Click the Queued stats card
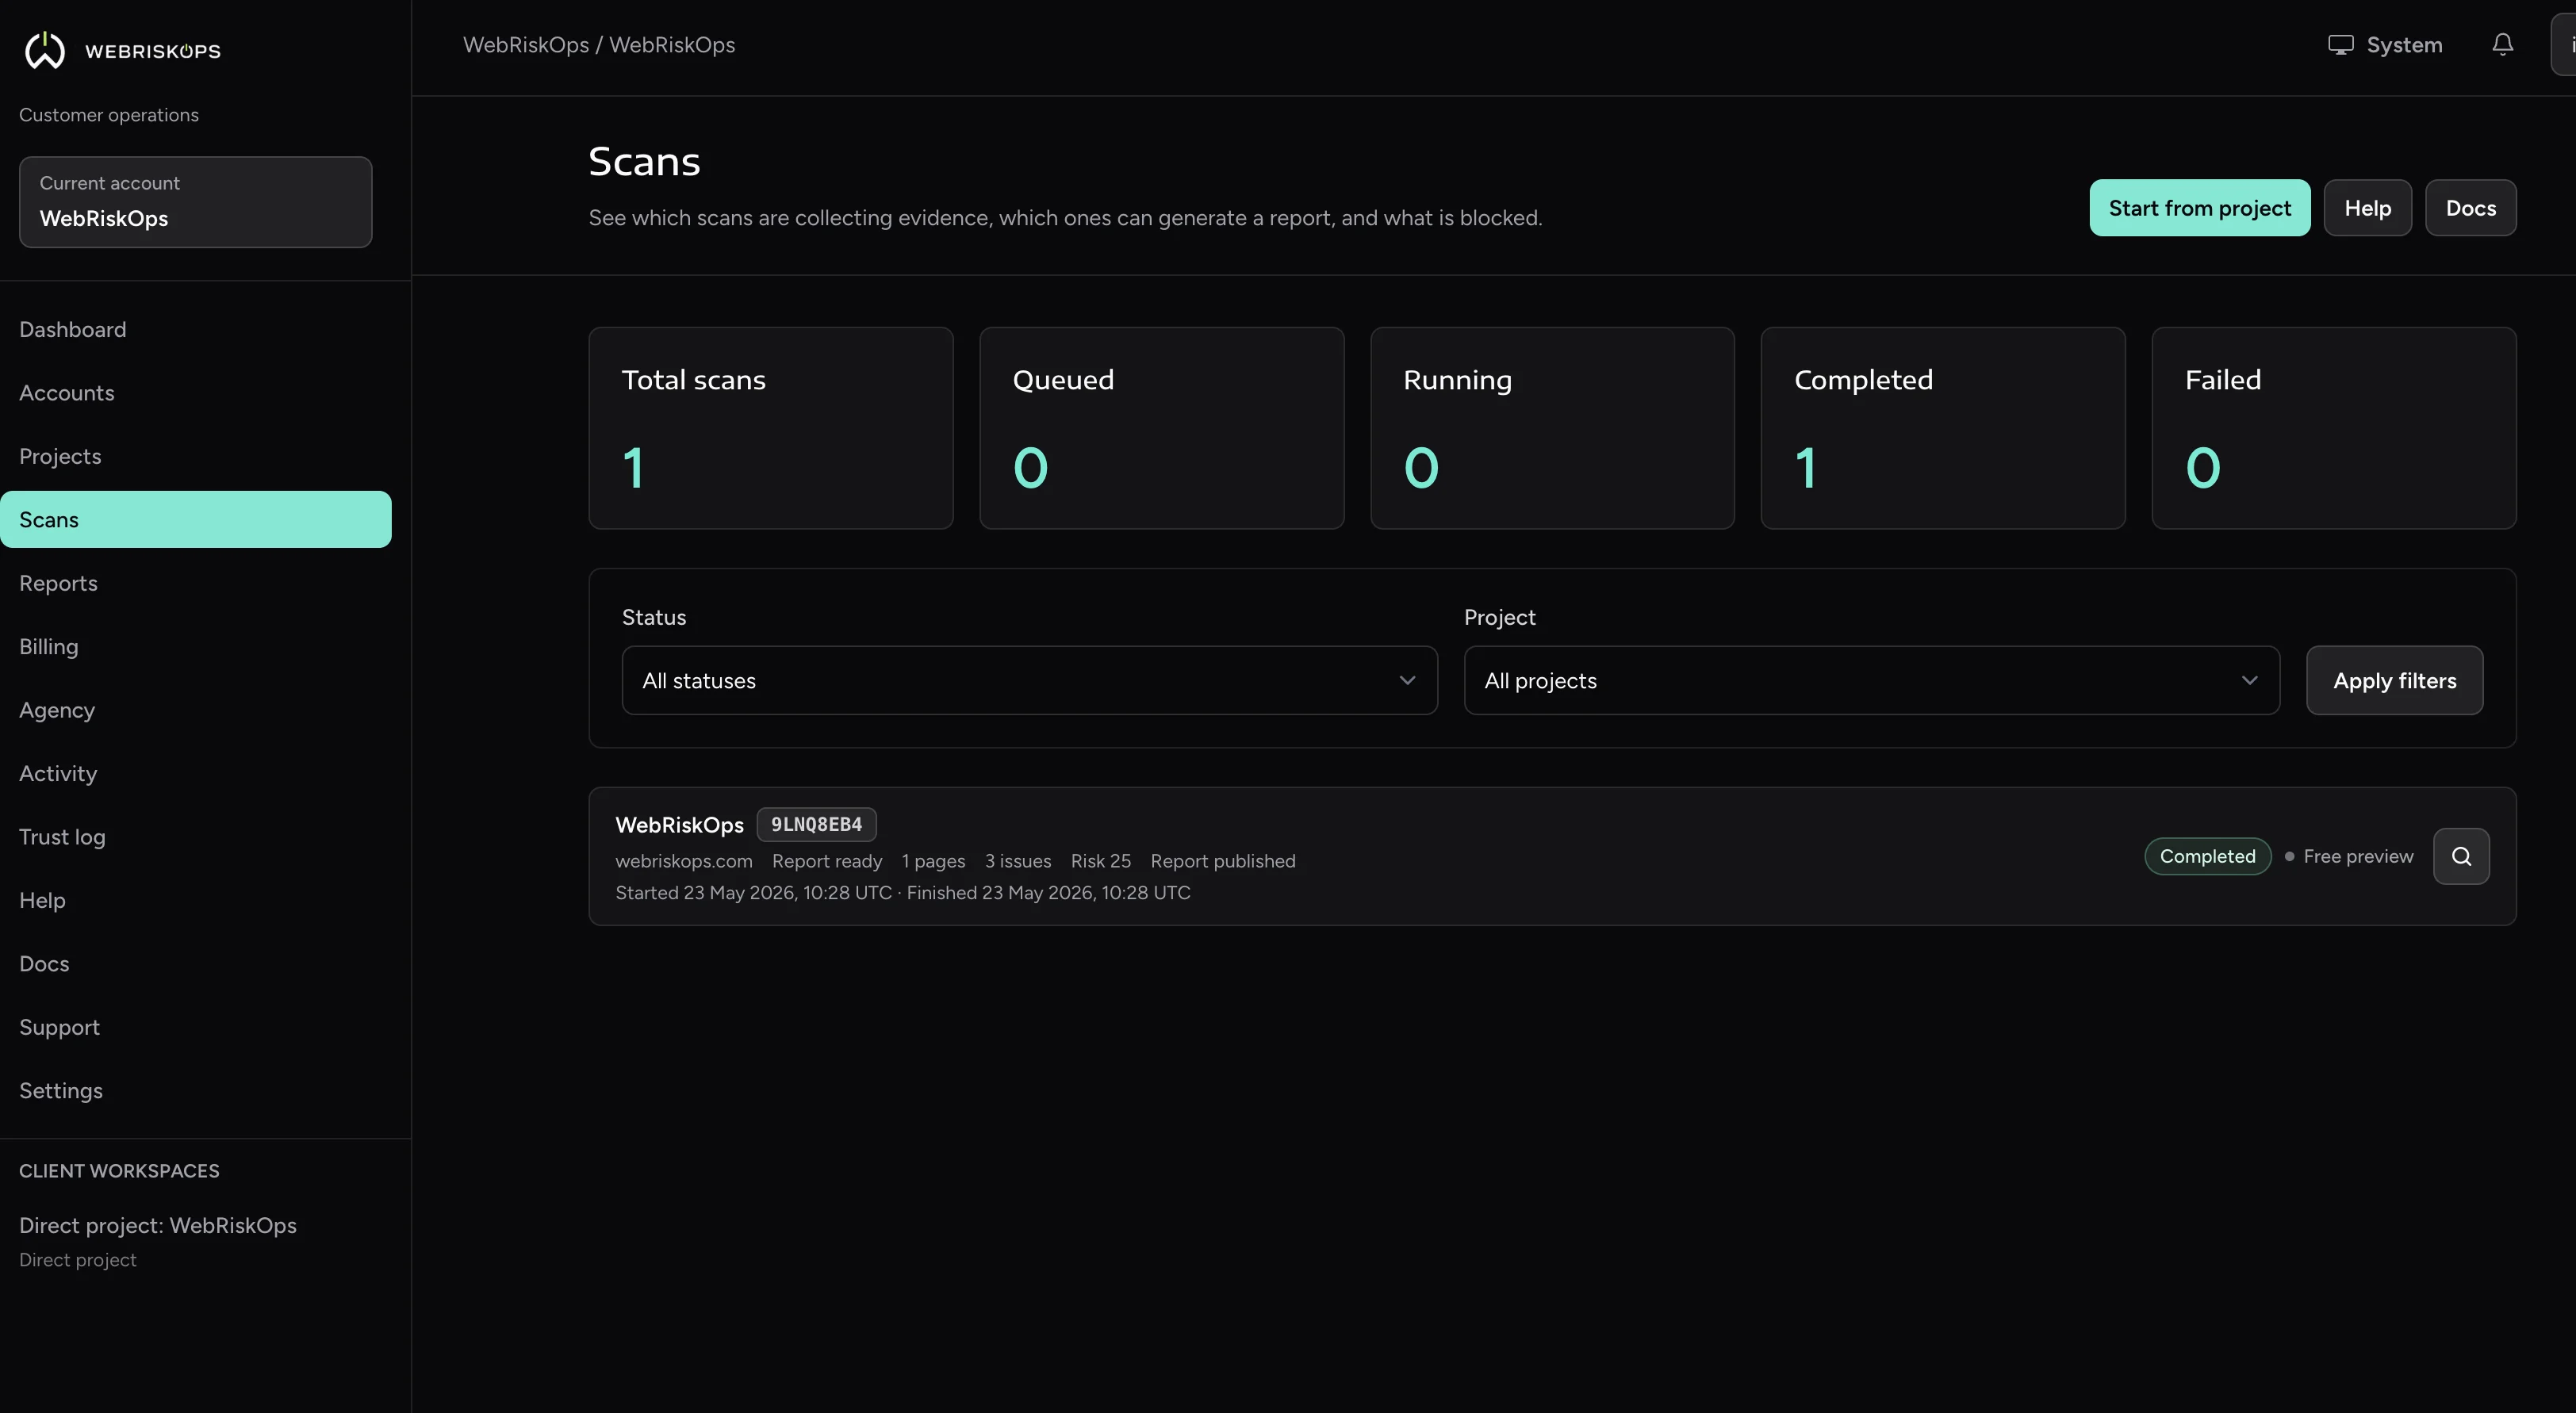The image size is (2576, 1413). coord(1161,428)
